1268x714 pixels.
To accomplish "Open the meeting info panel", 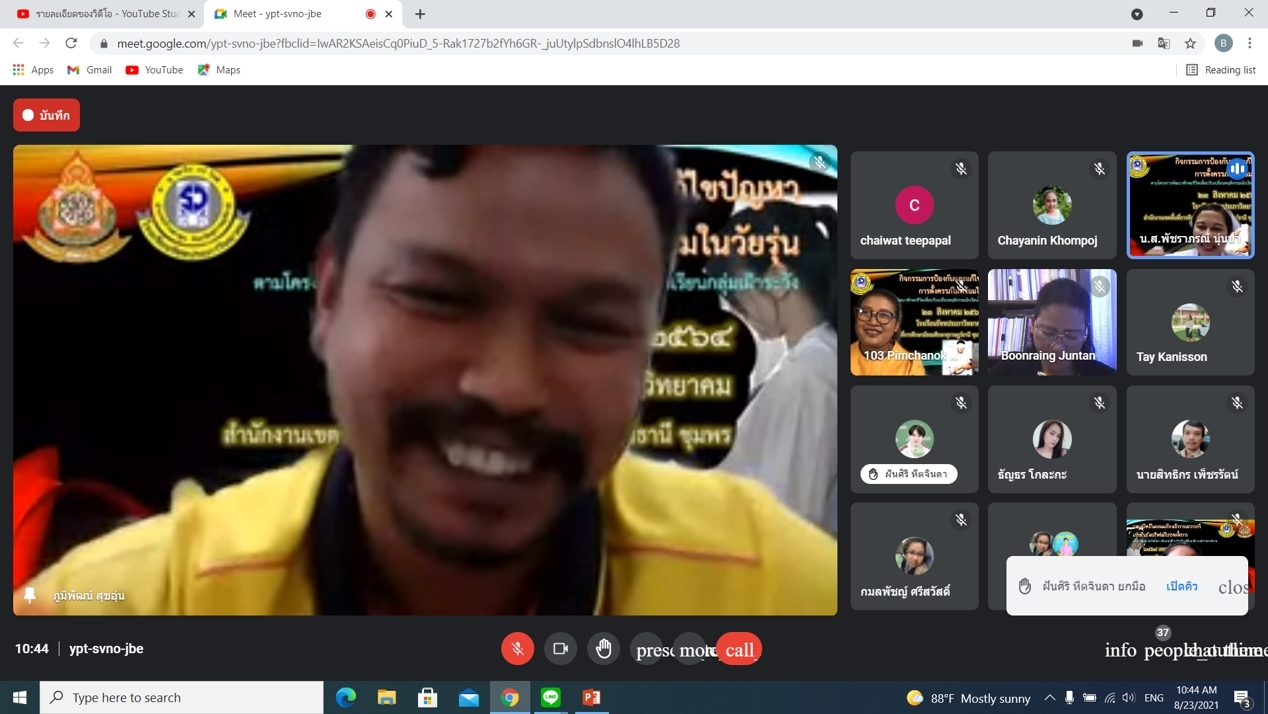I will tap(1120, 650).
